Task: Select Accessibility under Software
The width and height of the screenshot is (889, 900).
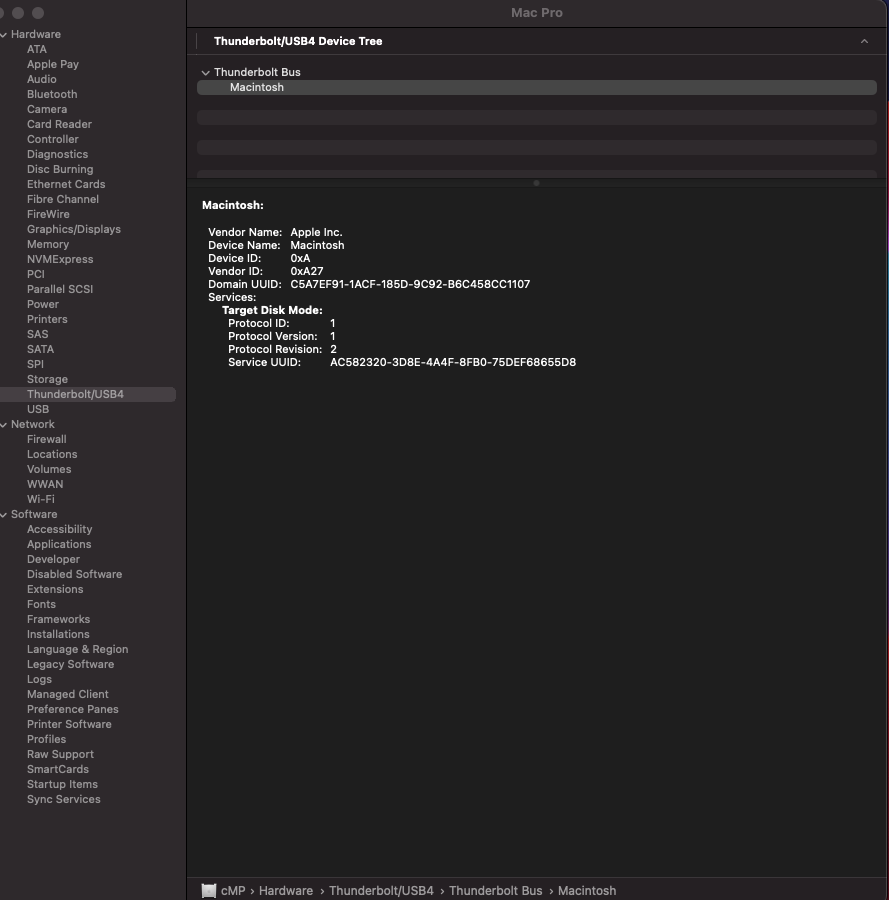Action: (59, 529)
